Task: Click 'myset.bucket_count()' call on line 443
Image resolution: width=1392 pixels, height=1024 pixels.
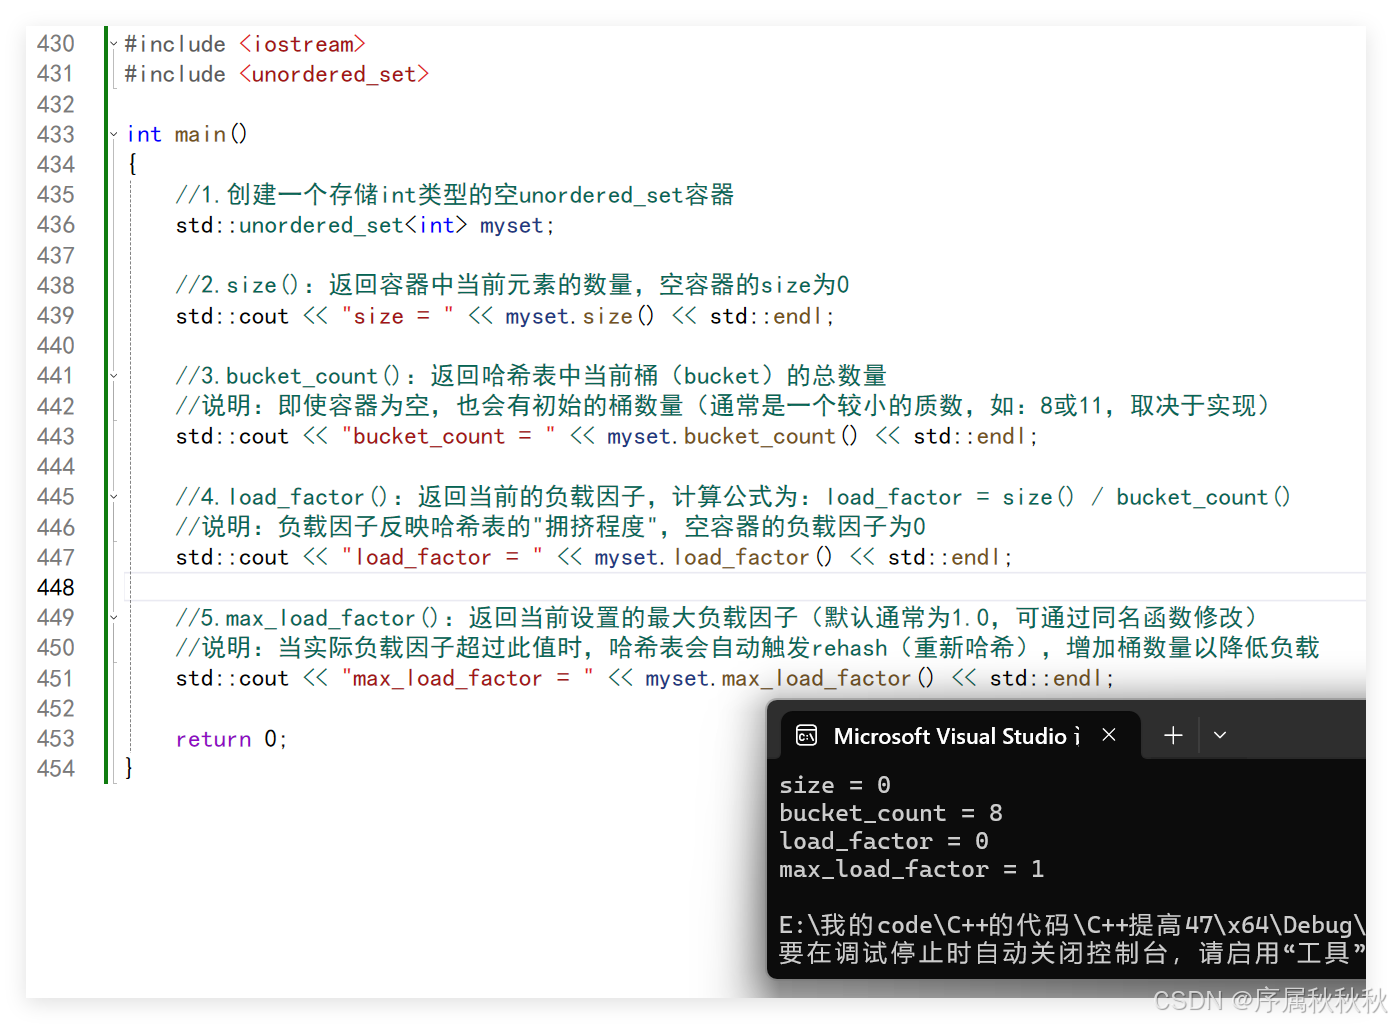Action: tap(732, 437)
